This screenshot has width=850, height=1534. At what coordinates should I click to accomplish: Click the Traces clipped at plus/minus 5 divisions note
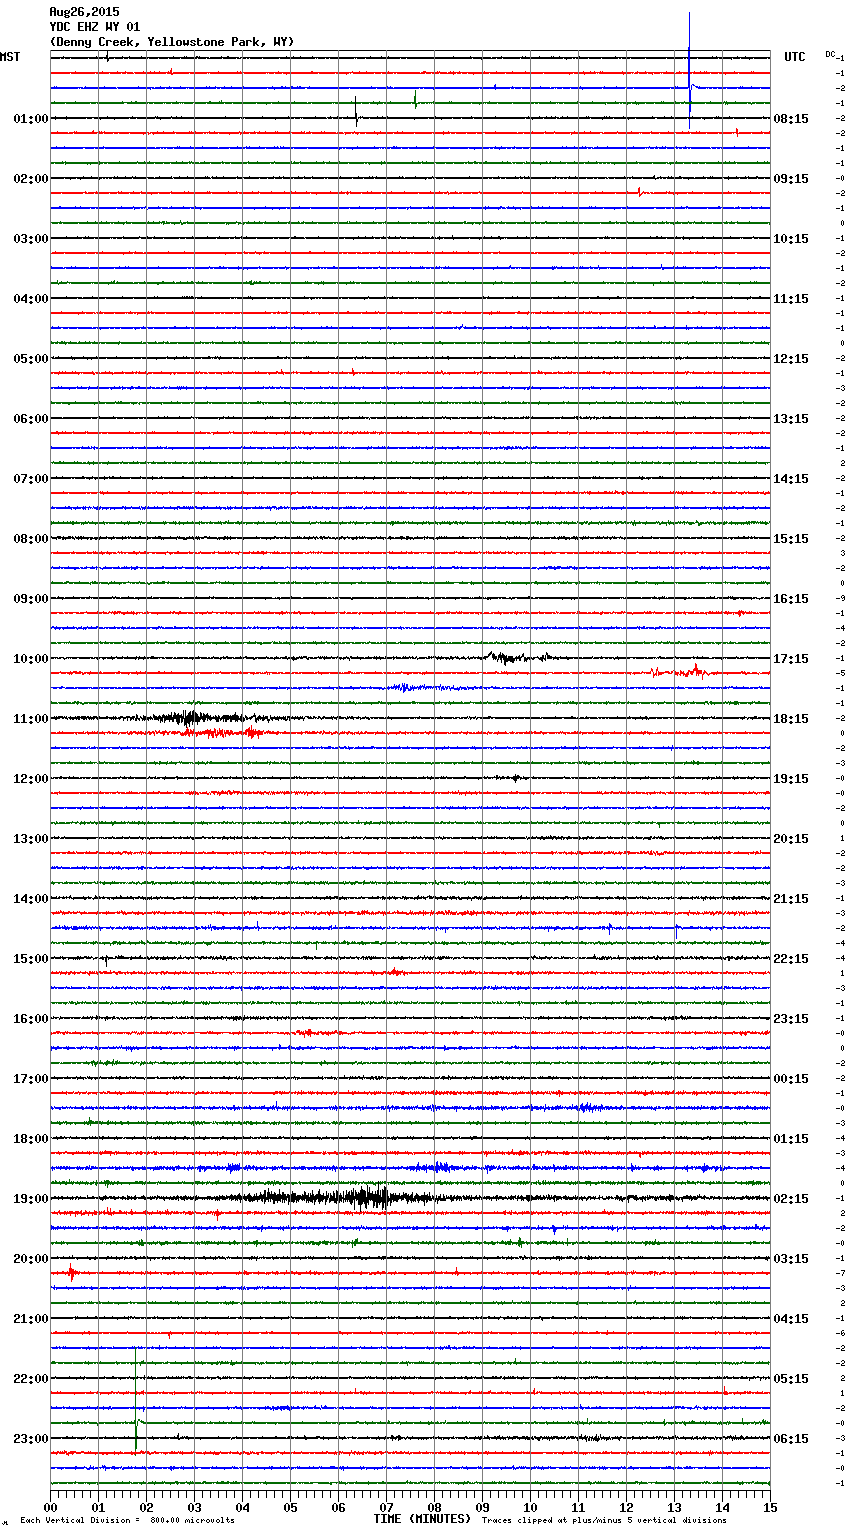click(x=604, y=1521)
